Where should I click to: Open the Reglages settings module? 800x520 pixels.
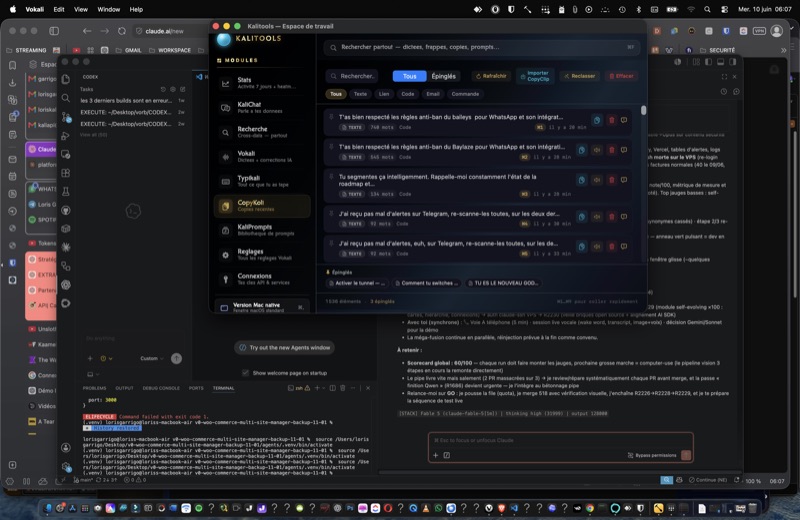(262, 254)
